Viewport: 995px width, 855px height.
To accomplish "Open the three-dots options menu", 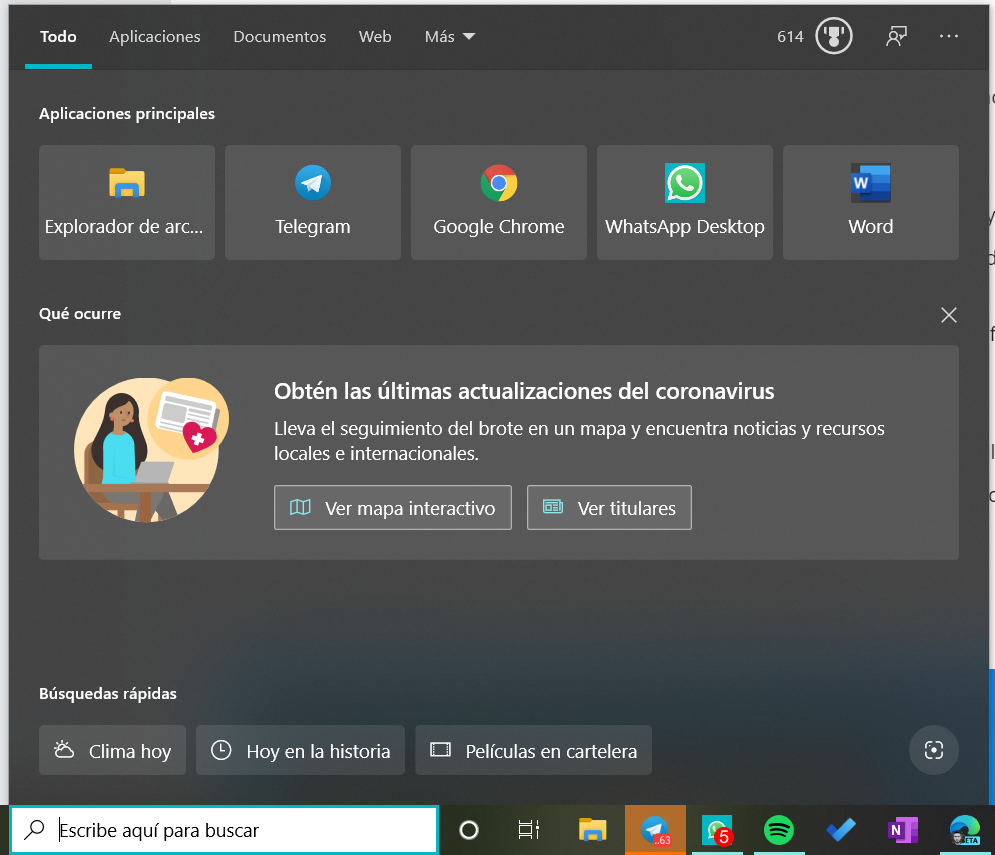I will click(949, 36).
